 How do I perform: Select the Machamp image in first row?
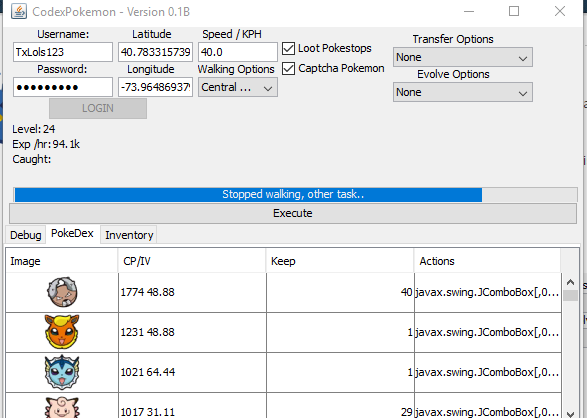pyautogui.click(x=62, y=292)
